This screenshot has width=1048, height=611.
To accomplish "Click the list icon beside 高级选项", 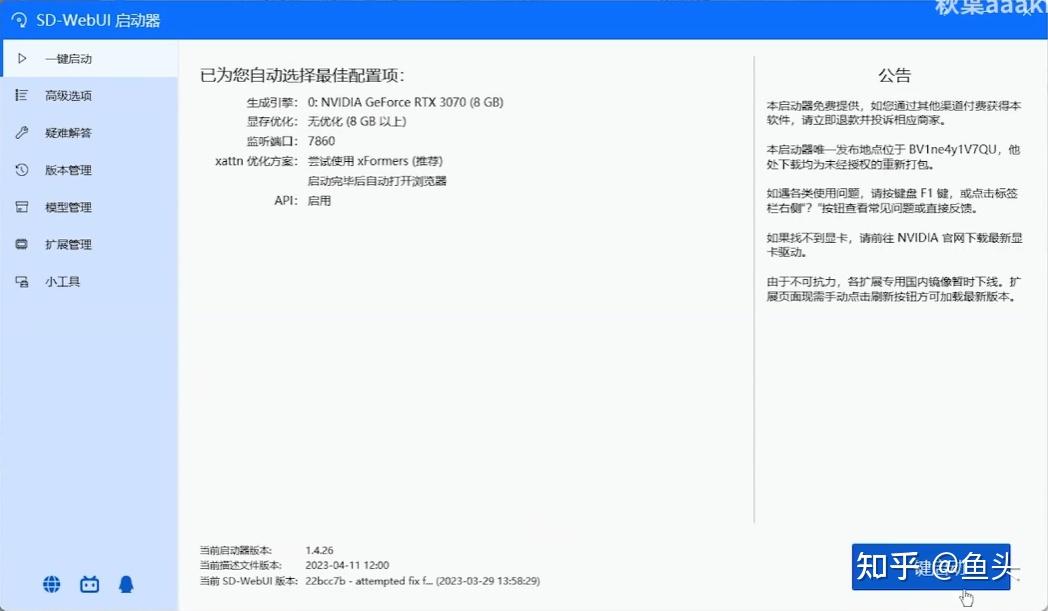I will click(21, 96).
